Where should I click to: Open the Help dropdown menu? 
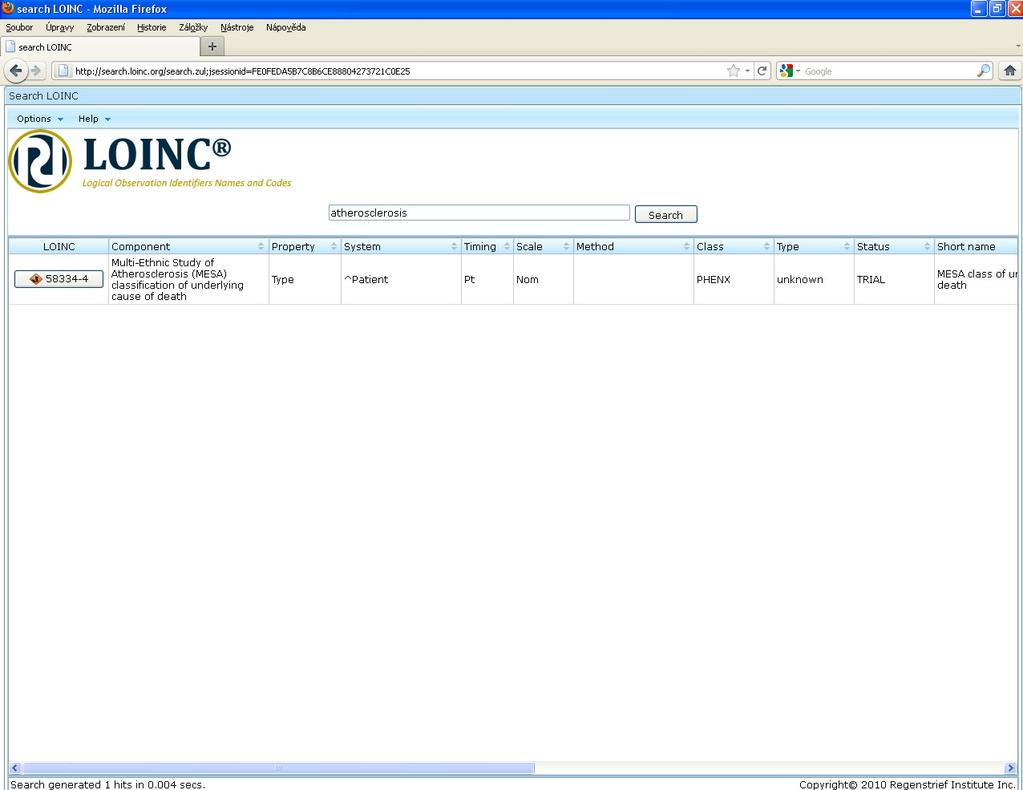(94, 119)
